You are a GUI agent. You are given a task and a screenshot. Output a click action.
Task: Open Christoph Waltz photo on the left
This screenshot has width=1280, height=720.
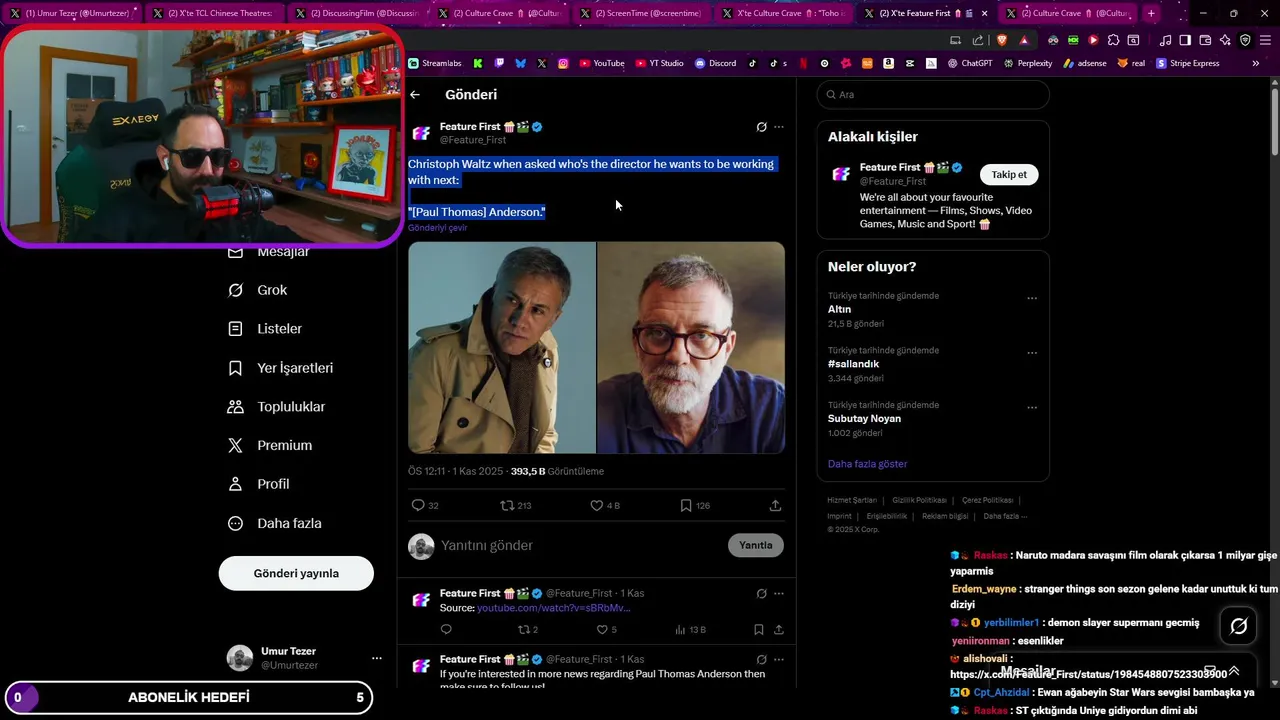pyautogui.click(x=501, y=347)
